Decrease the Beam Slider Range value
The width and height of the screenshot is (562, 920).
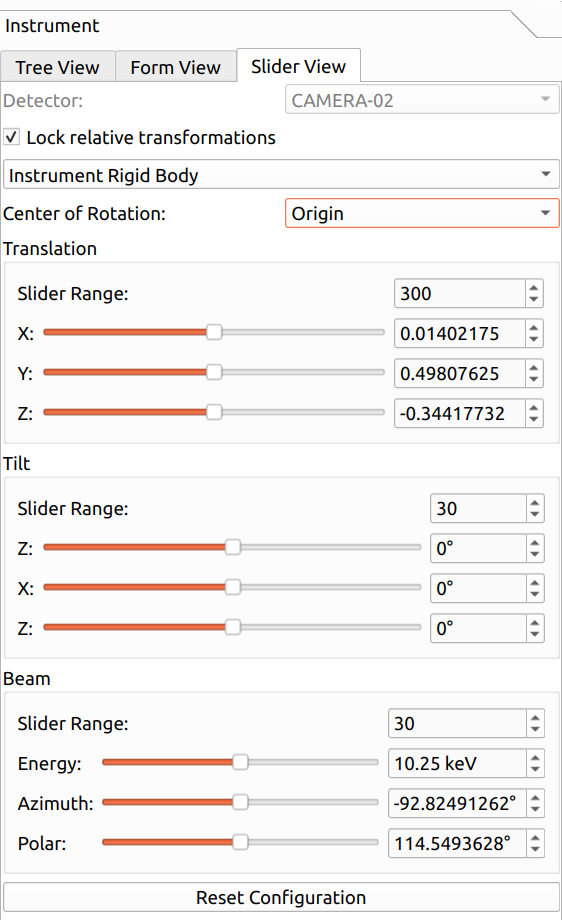click(x=534, y=730)
